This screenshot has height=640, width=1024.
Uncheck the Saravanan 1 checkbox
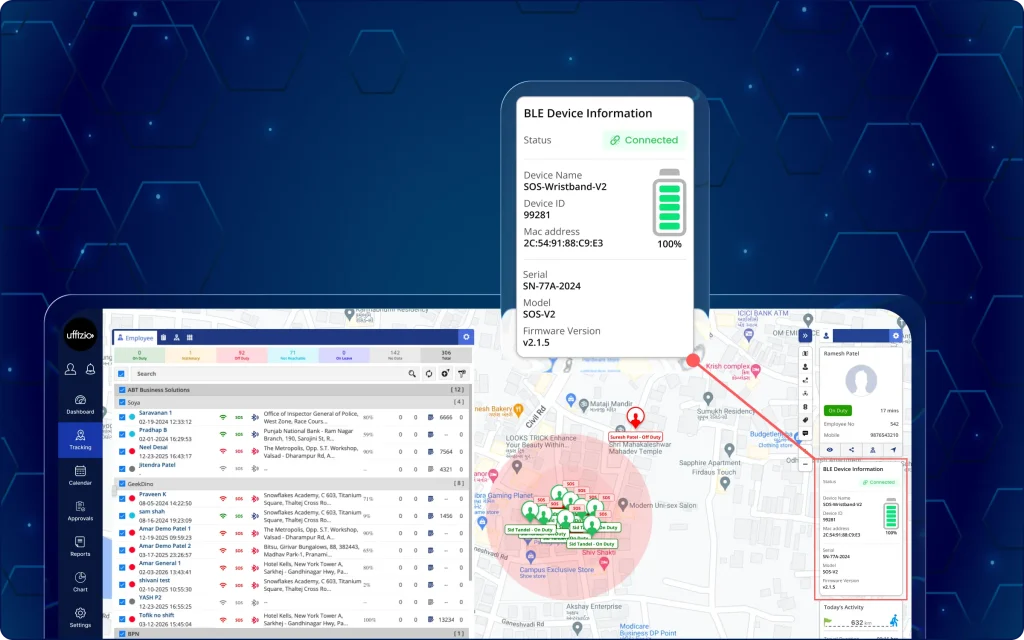(x=122, y=417)
